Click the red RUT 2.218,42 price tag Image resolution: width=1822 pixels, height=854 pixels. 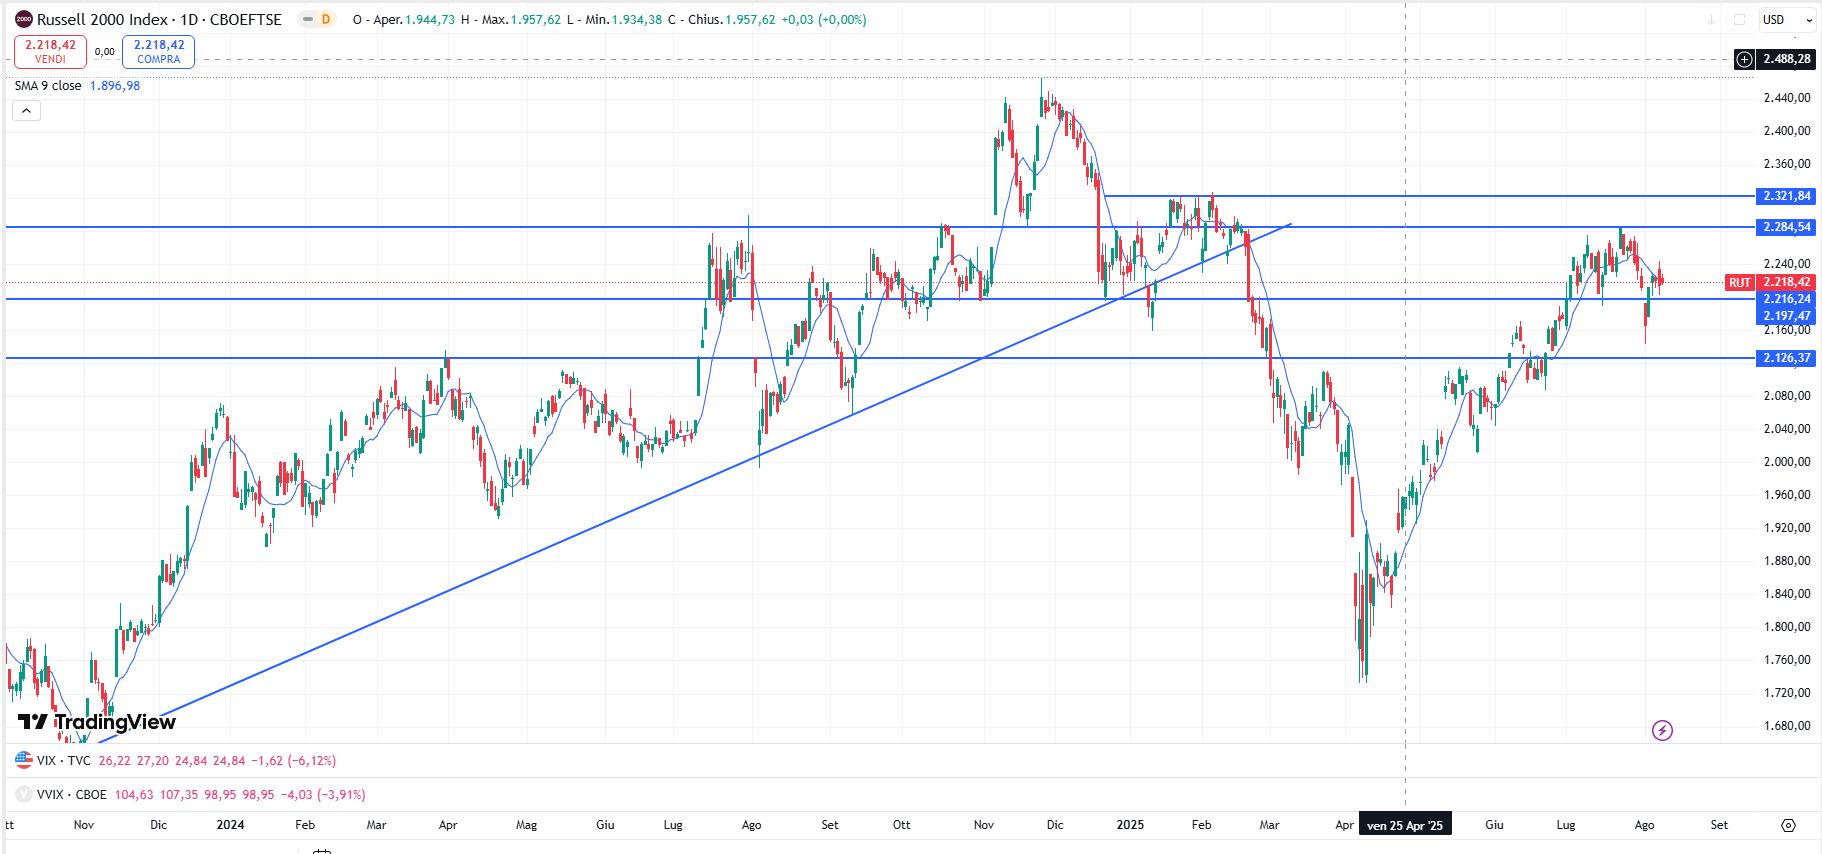click(1770, 283)
